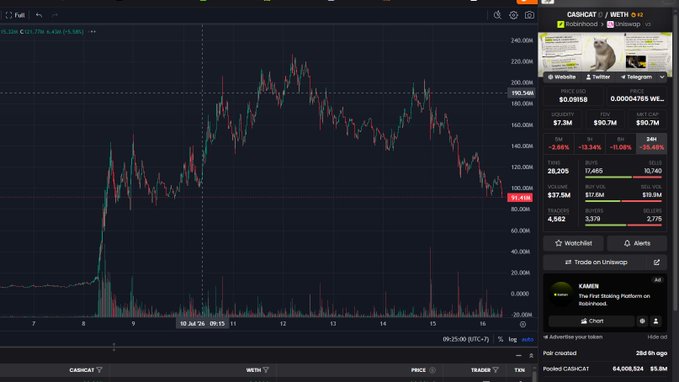Open the indicator quick search icon
The height and width of the screenshot is (382, 679).
[498, 15]
